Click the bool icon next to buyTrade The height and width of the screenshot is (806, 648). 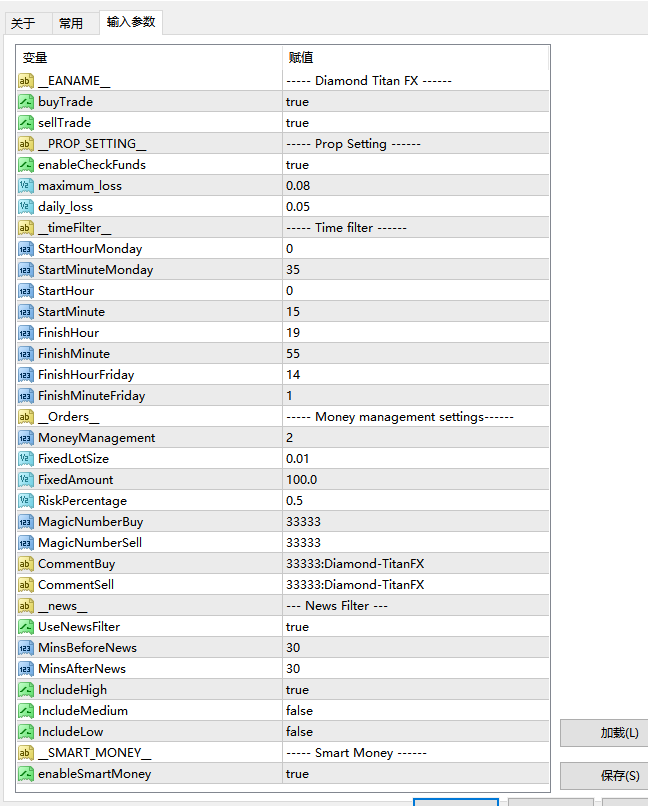pyautogui.click(x=26, y=102)
